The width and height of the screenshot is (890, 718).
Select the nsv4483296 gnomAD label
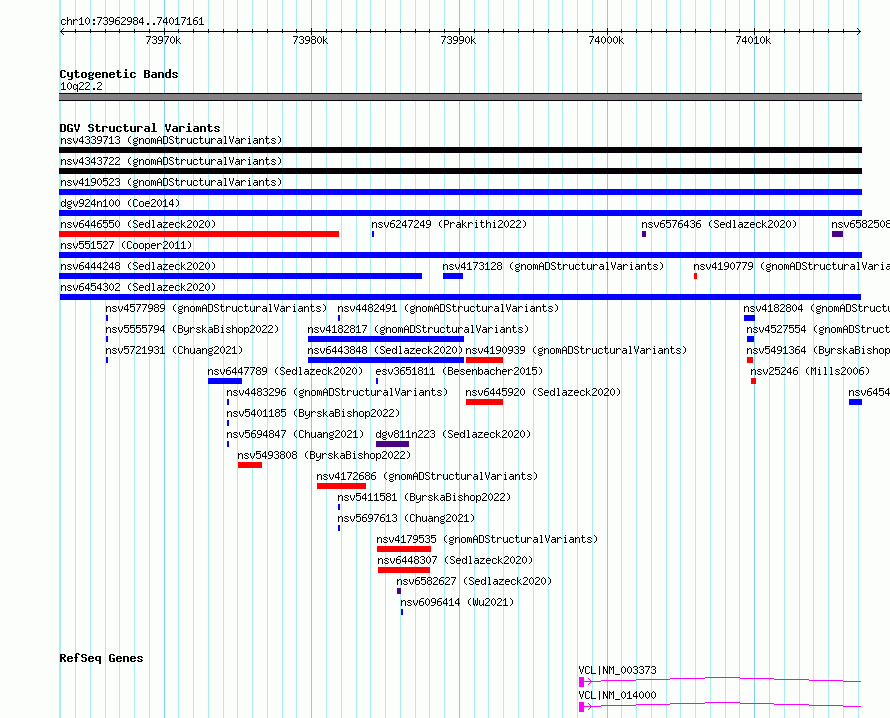point(337,392)
